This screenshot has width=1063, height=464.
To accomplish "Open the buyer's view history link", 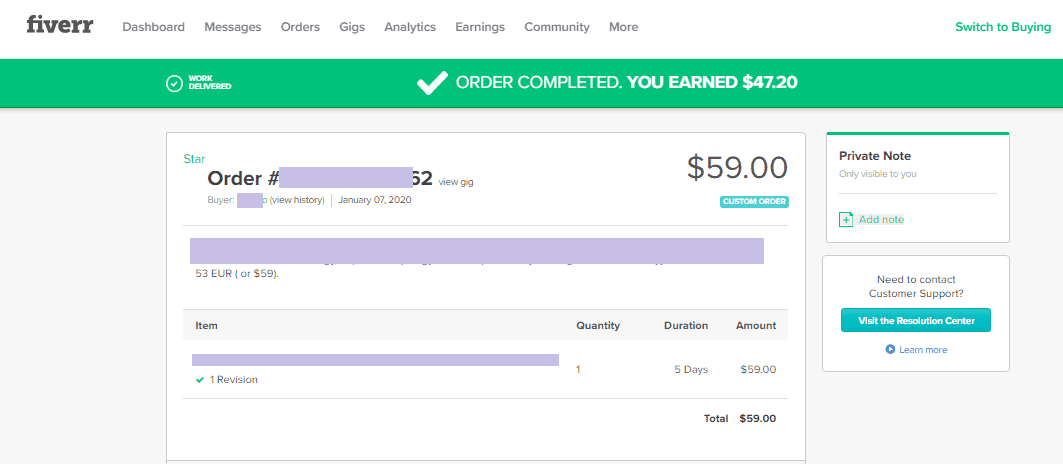I will pos(297,200).
